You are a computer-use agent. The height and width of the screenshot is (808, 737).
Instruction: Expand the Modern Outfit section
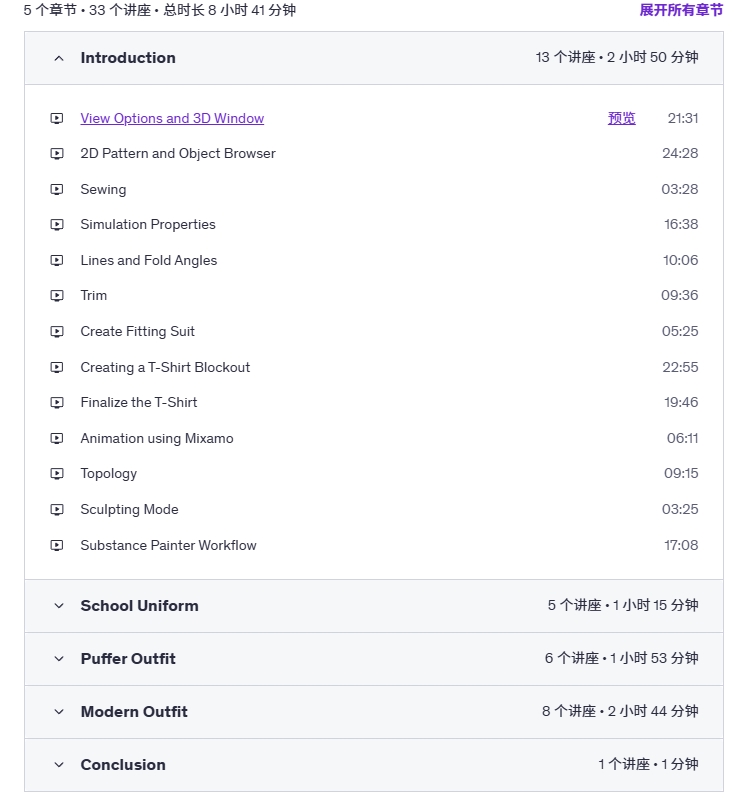(x=374, y=712)
